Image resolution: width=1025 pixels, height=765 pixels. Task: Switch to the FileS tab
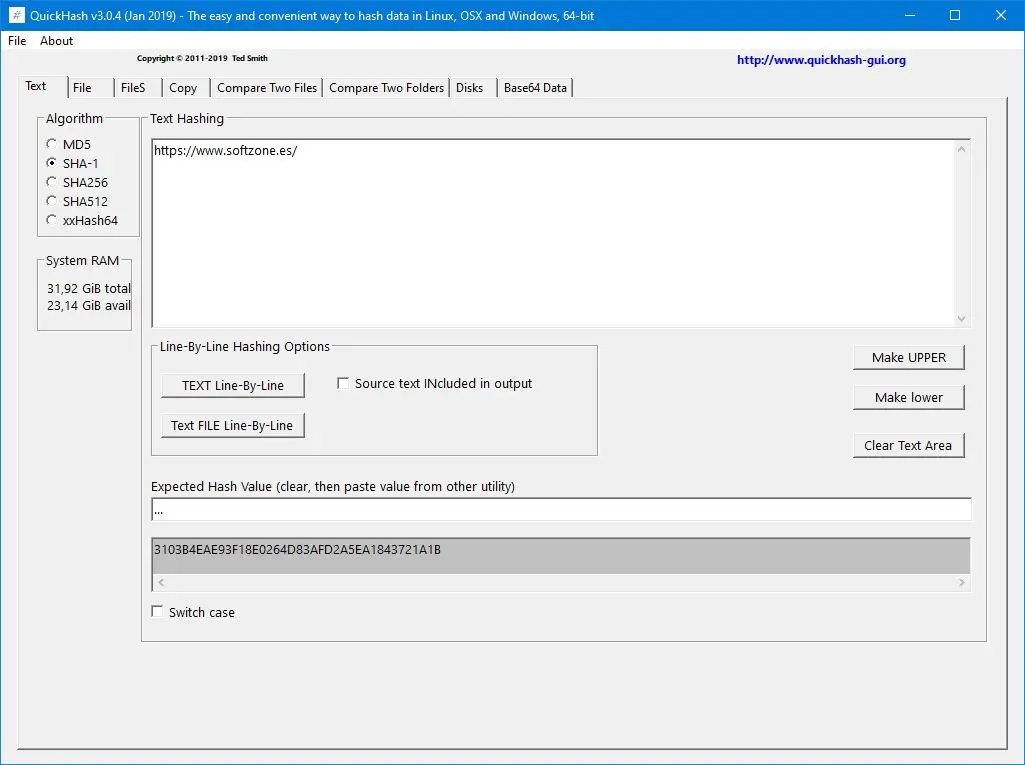tap(133, 88)
